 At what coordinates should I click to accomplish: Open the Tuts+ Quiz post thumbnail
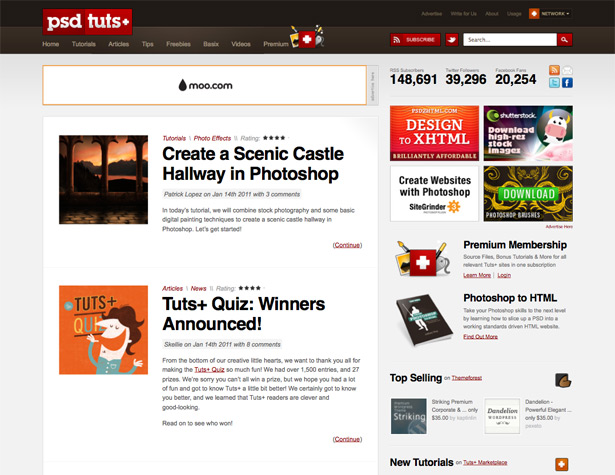[x=104, y=330]
